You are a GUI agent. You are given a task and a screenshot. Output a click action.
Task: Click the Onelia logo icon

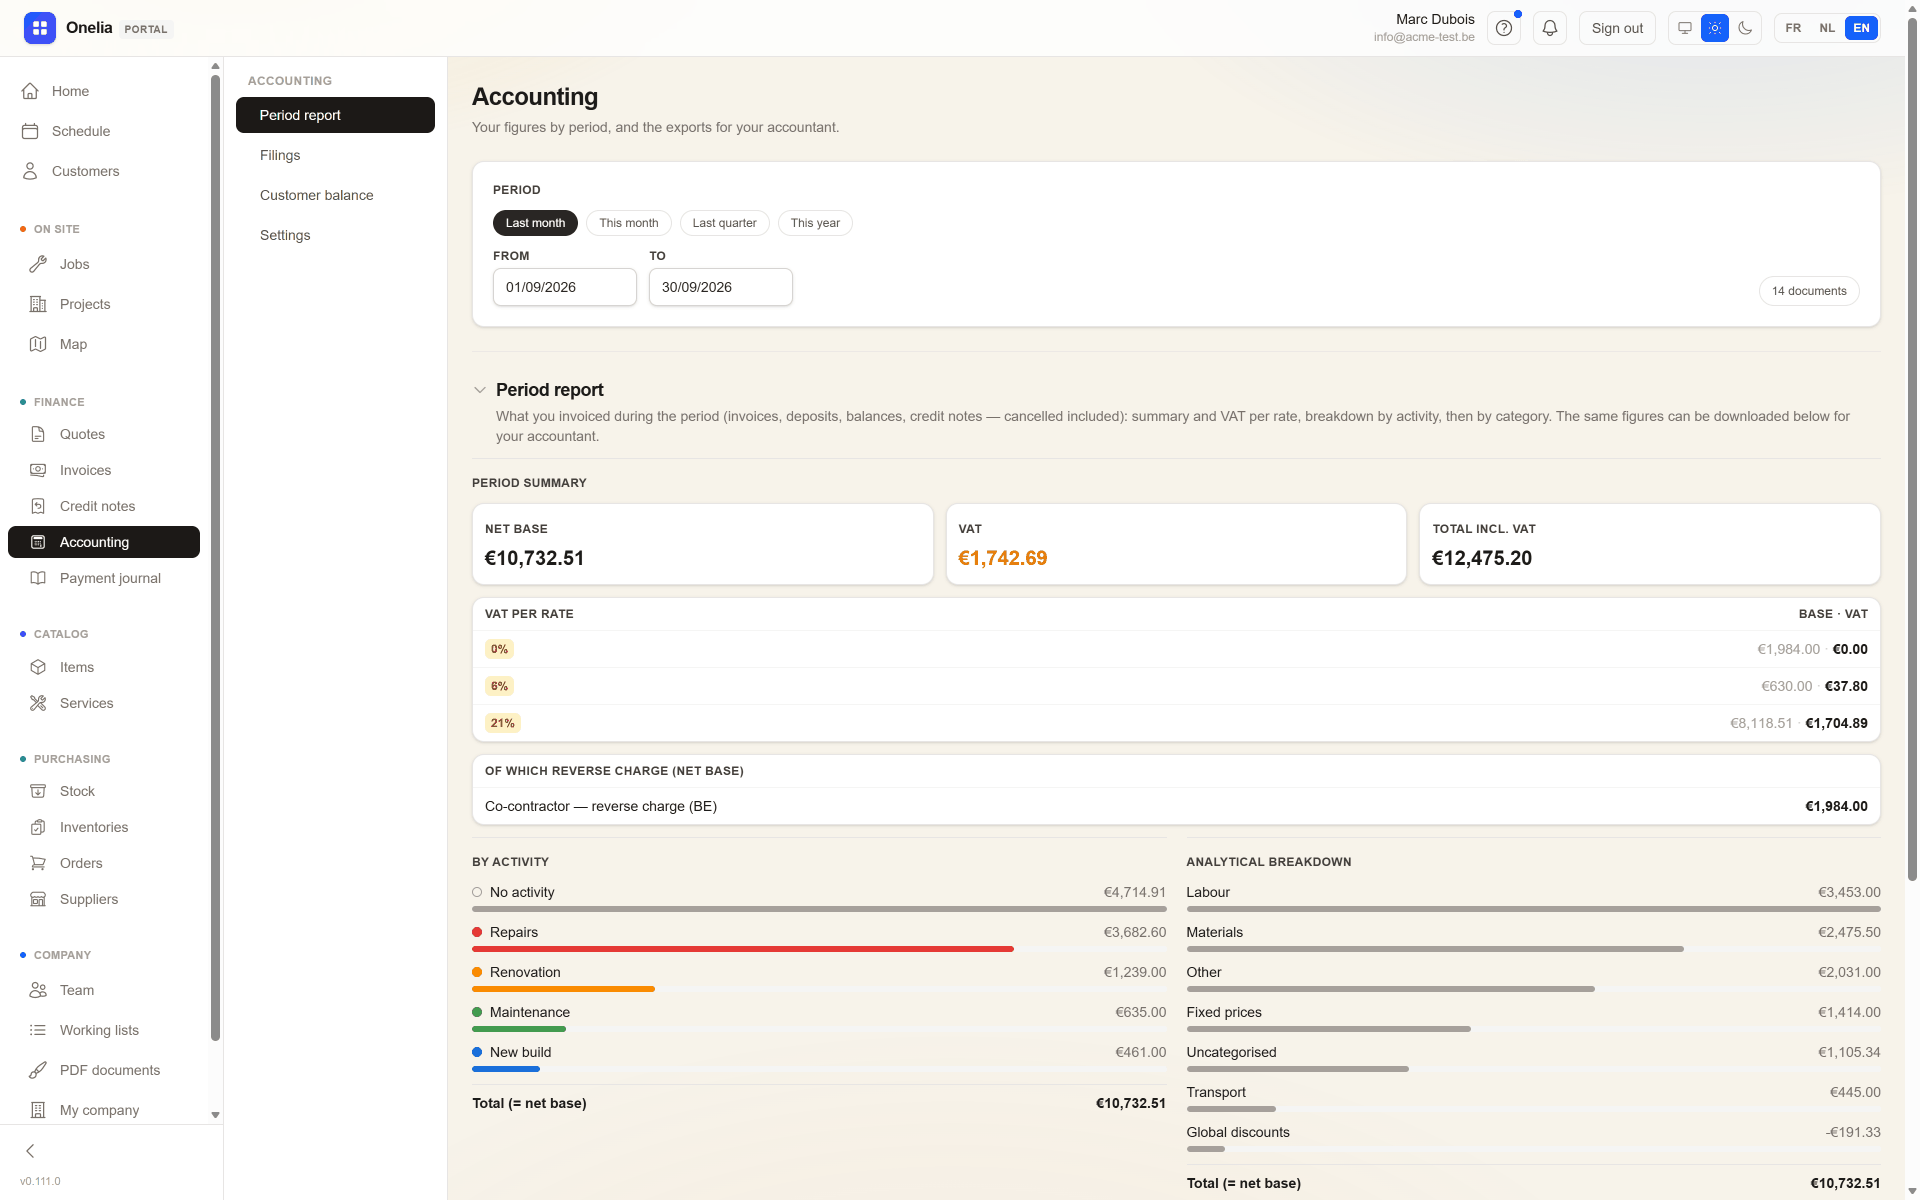[40, 28]
